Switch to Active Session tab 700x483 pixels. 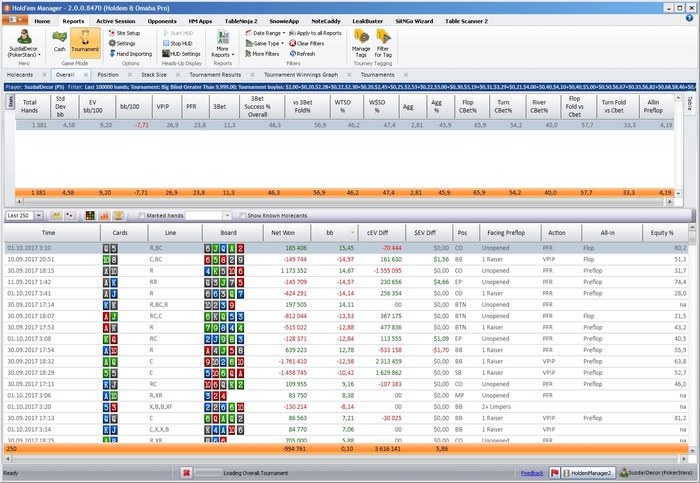(x=116, y=21)
